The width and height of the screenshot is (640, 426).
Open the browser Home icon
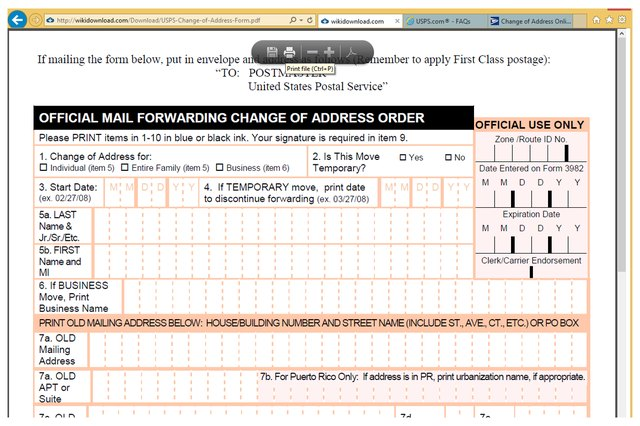point(597,19)
